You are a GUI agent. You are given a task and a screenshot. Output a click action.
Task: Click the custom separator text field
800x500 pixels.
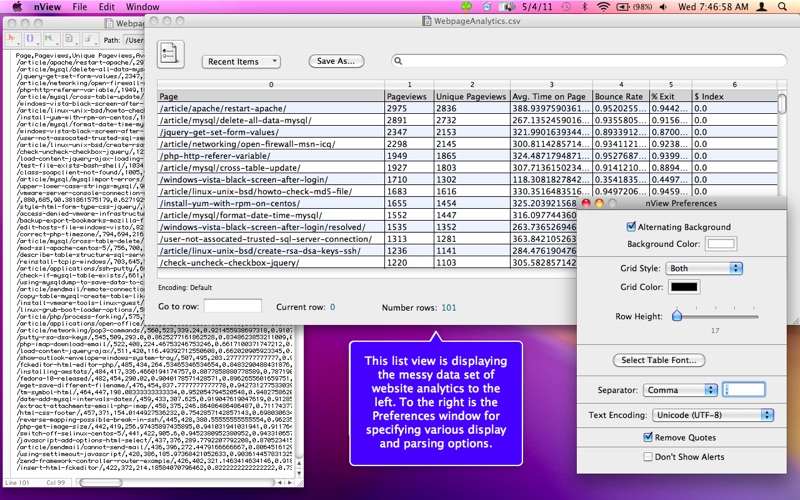click(x=744, y=390)
